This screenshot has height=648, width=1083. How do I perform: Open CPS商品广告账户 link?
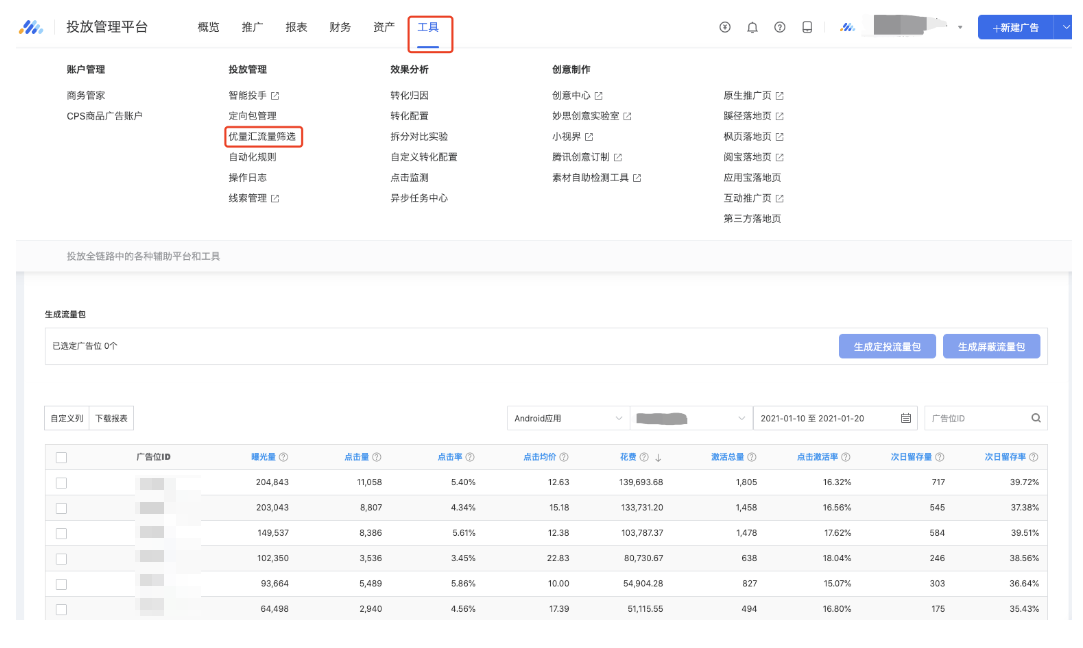104,116
